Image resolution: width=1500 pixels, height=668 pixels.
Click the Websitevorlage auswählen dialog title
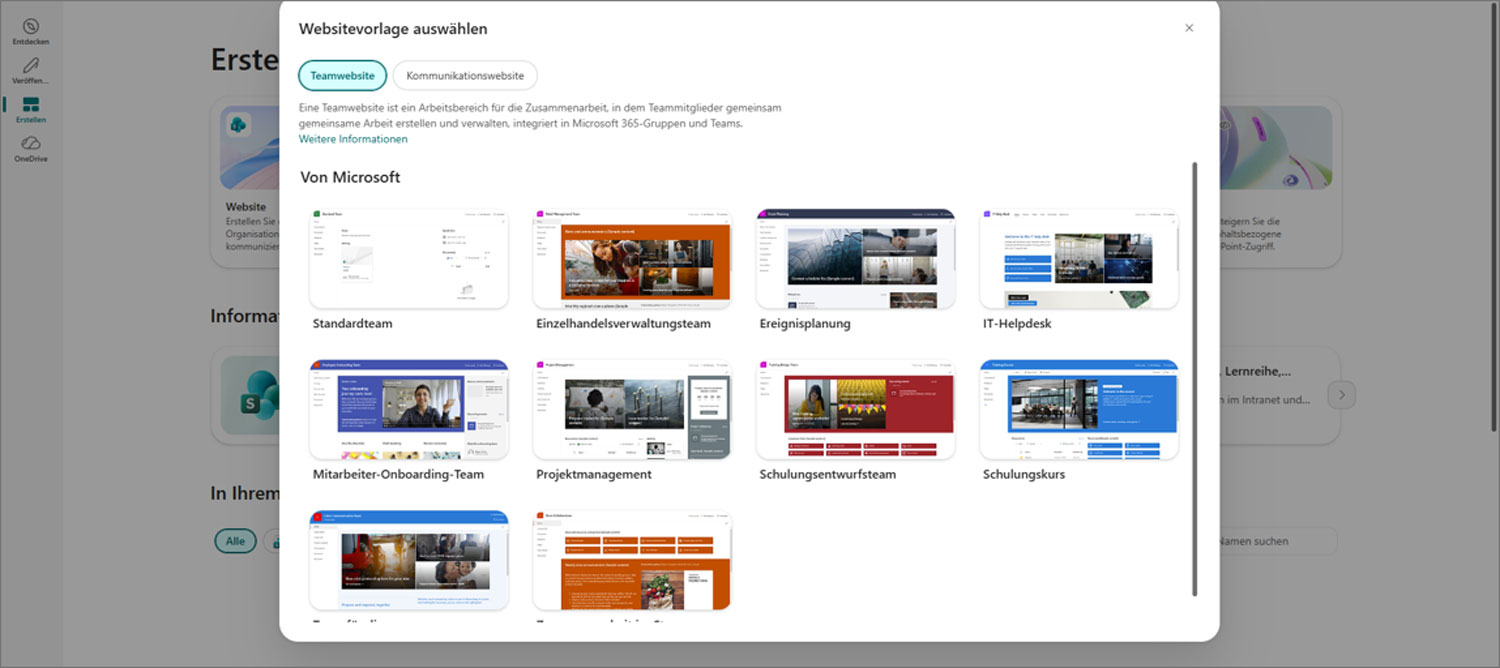click(x=393, y=29)
